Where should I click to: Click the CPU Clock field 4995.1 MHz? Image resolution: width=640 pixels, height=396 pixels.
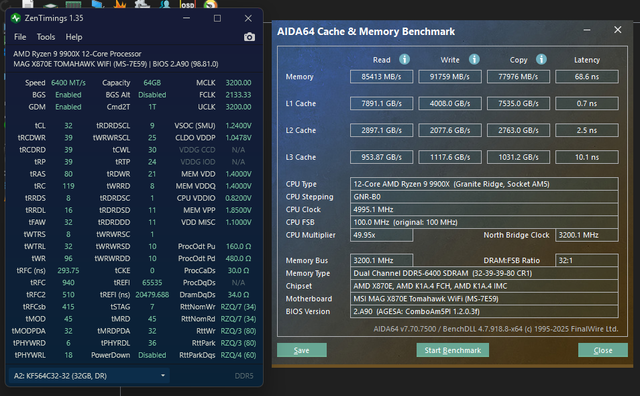pyautogui.click(x=484, y=209)
